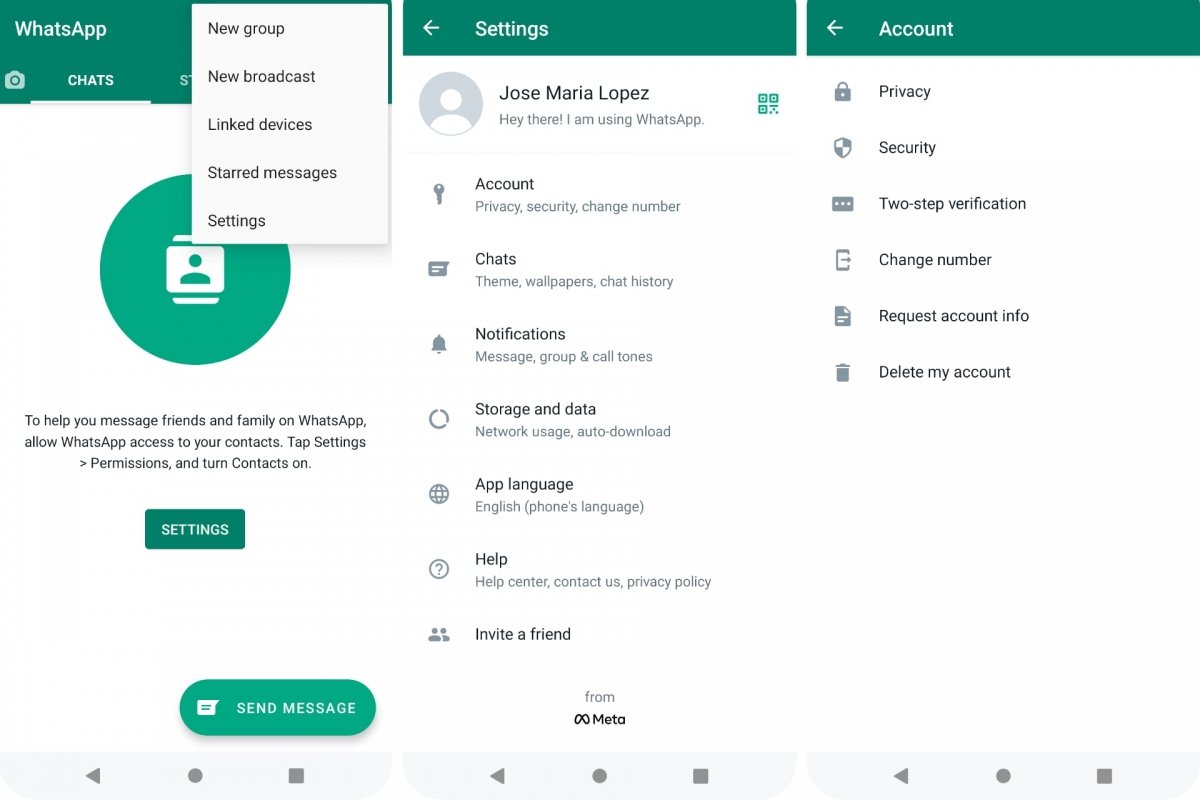
Task: Tap the contacts illustration circle
Action: 195,270
